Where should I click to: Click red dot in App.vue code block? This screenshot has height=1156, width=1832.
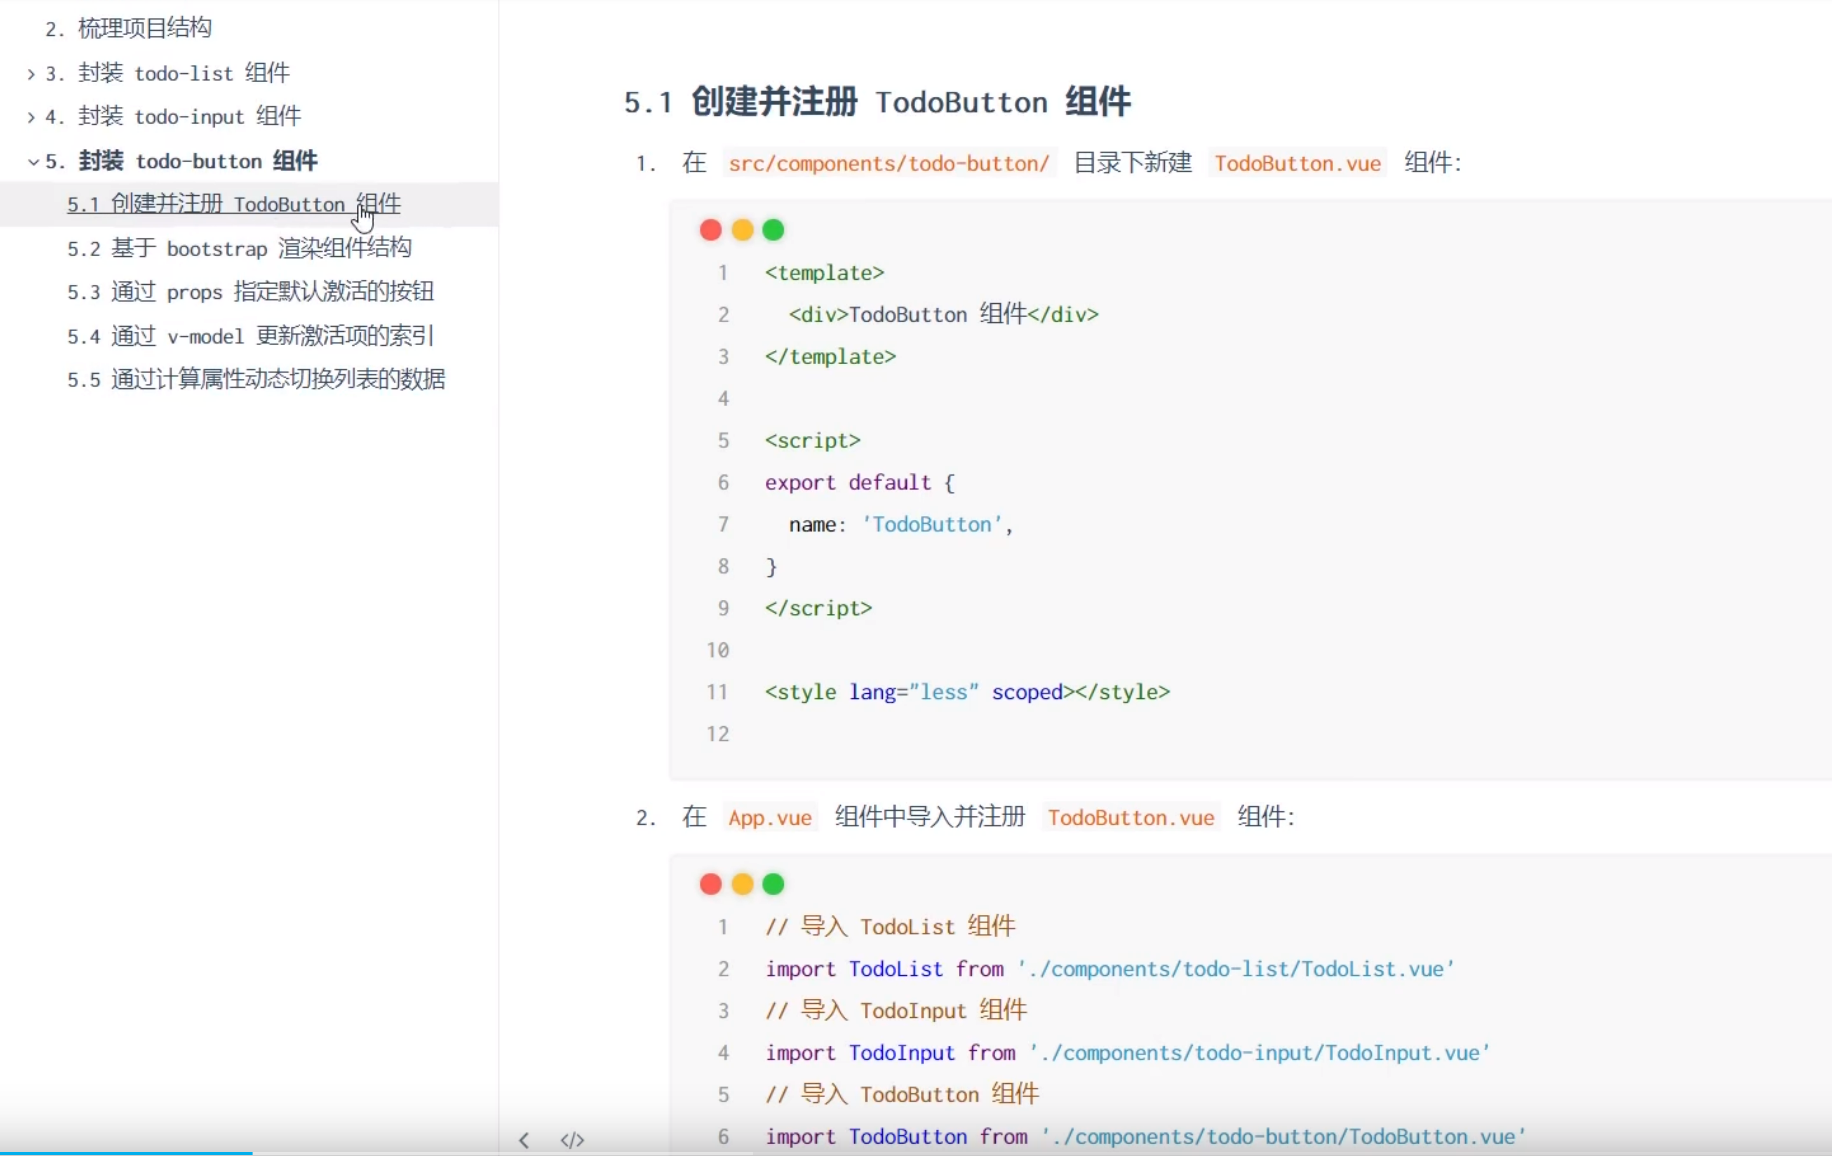pos(711,884)
